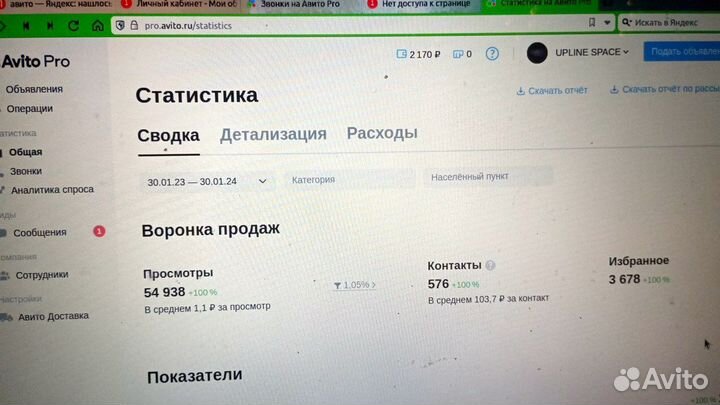720x405 pixels.
Task: Click the Сотрудники people icon
Action: tap(5, 276)
